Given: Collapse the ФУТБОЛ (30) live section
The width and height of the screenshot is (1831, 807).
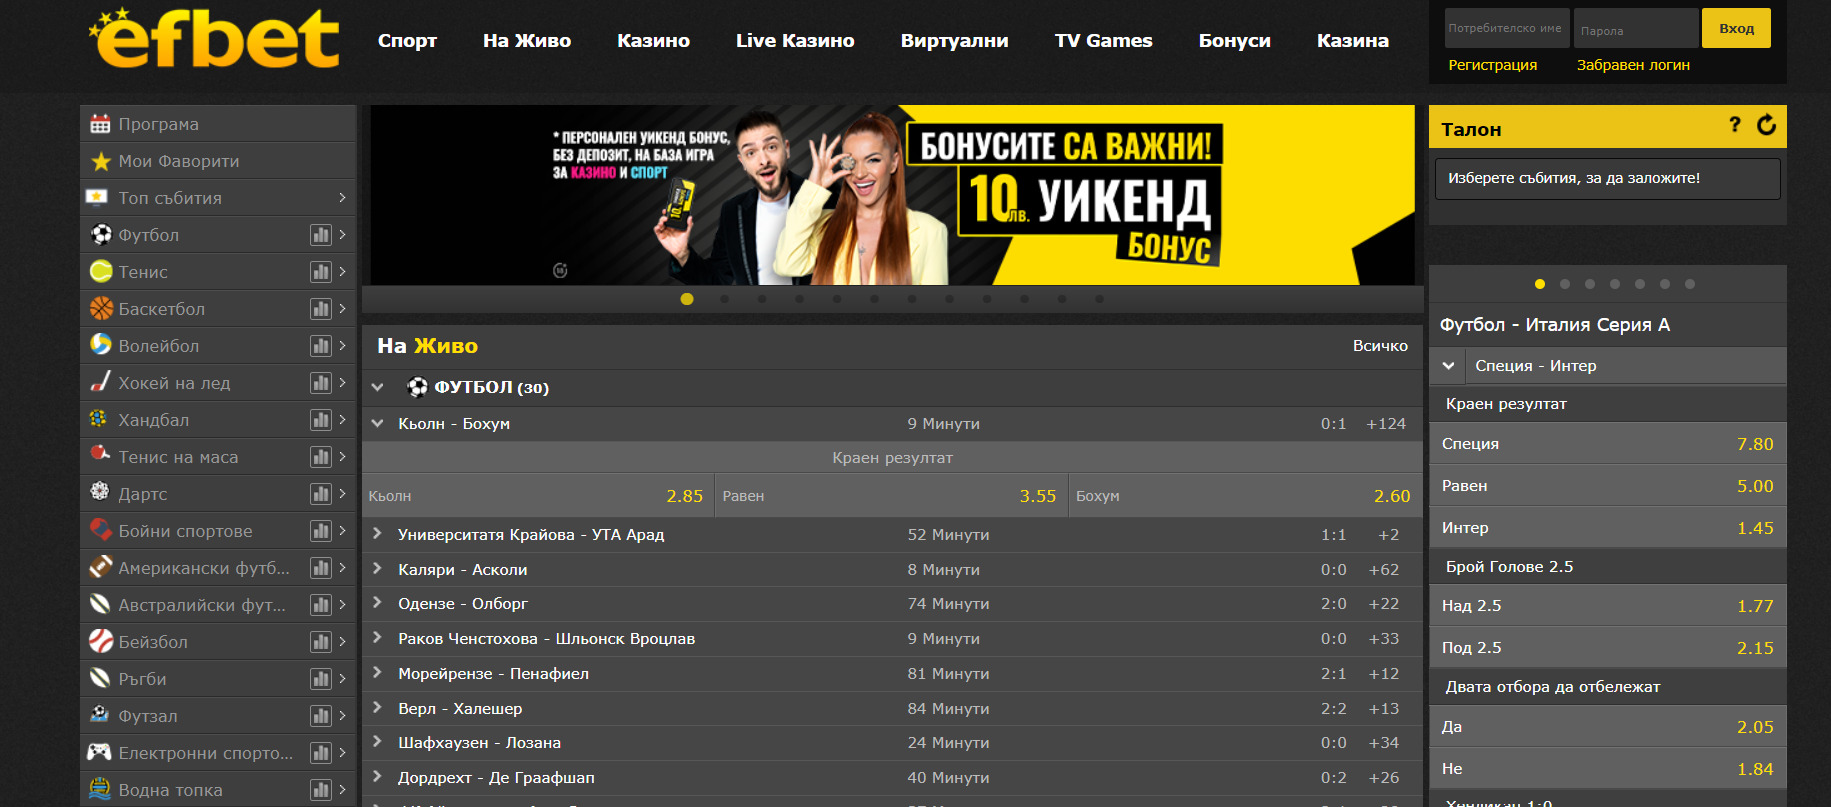Looking at the screenshot, I should (x=377, y=387).
